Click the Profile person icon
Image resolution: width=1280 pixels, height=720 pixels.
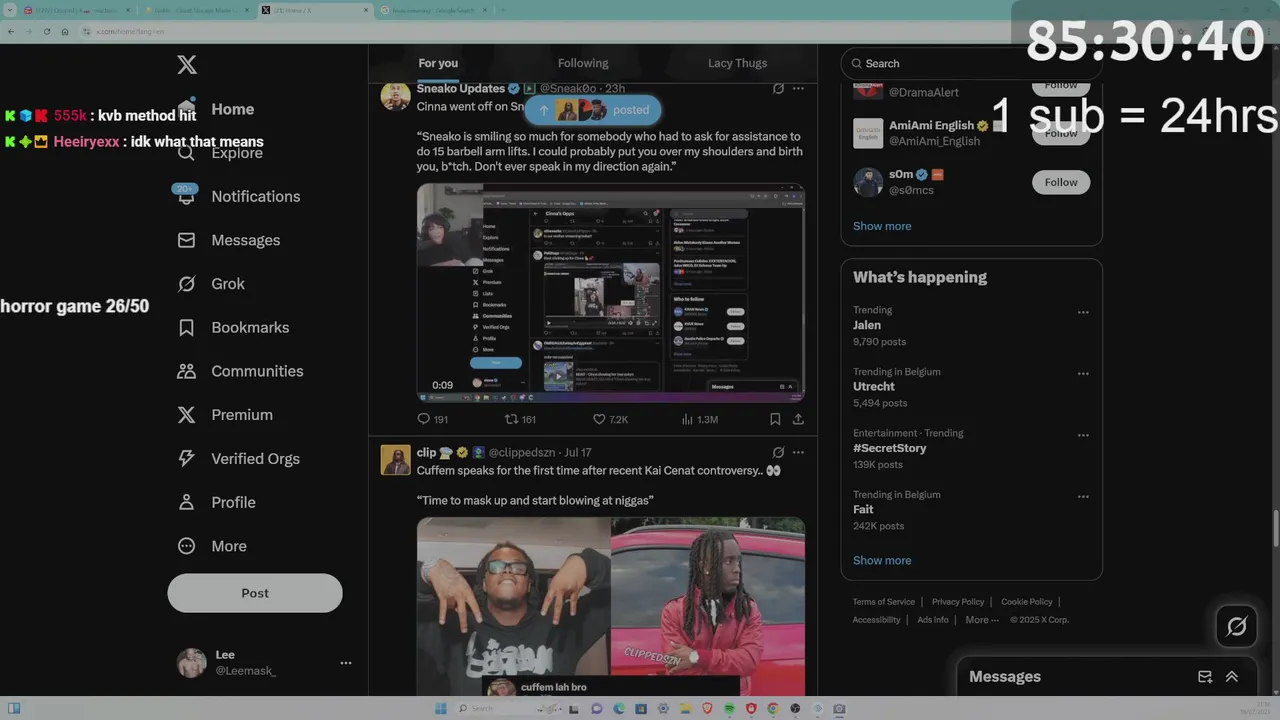coord(186,502)
